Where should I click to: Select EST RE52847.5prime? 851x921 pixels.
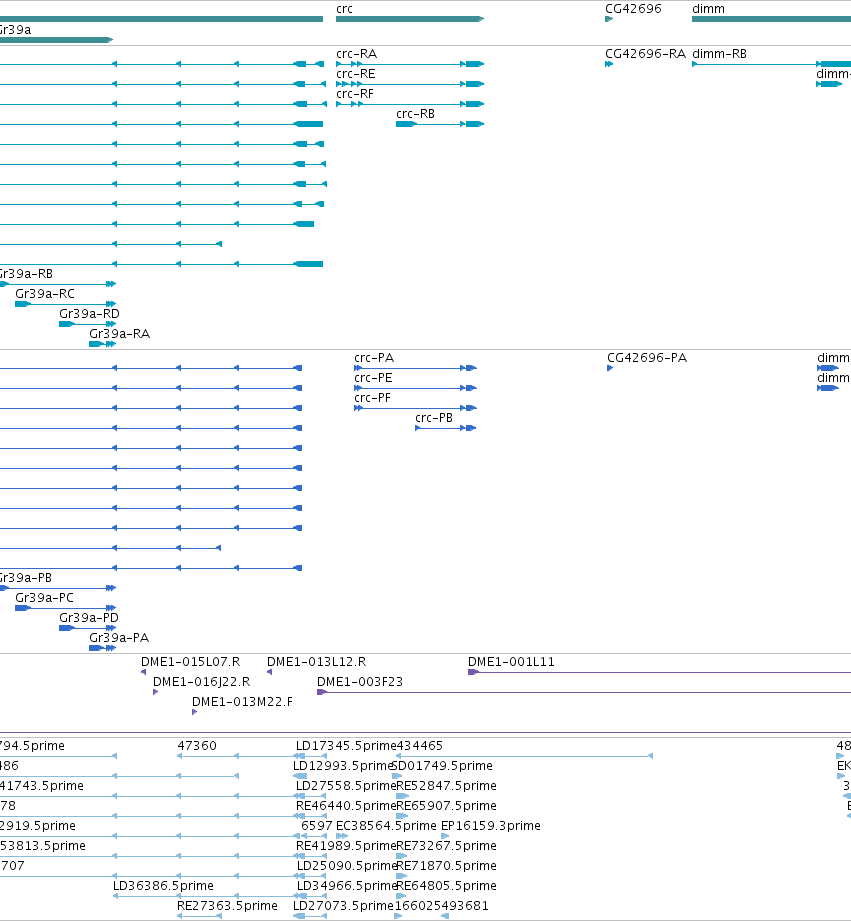446,786
